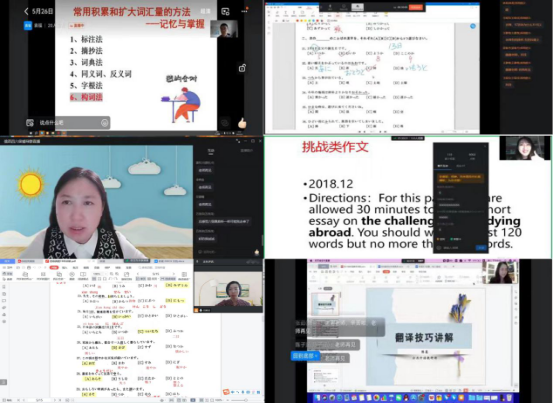Open the three-dots more menu in live view
554x404 pixels.
point(244,11)
